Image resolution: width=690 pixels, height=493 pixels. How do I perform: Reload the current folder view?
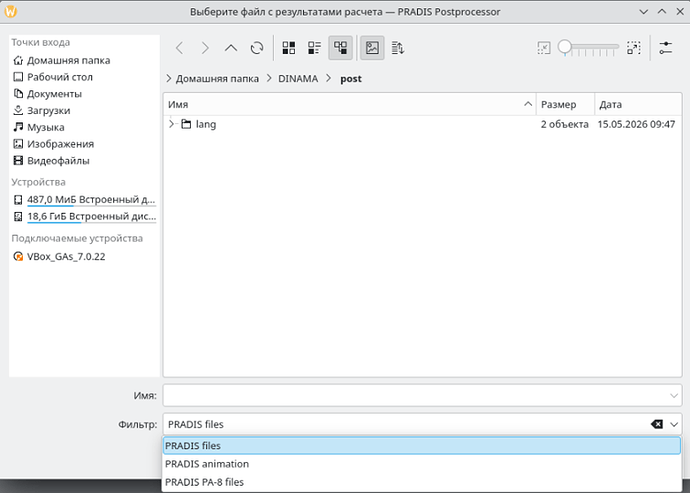click(x=257, y=48)
